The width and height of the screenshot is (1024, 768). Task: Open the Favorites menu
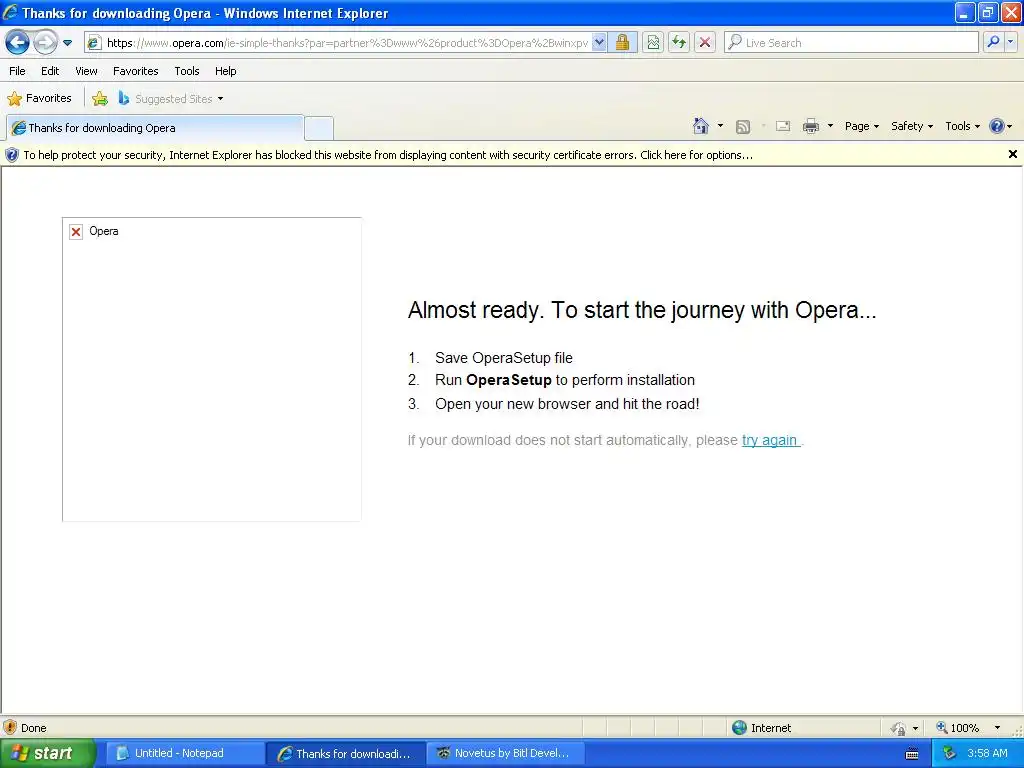(x=136, y=71)
